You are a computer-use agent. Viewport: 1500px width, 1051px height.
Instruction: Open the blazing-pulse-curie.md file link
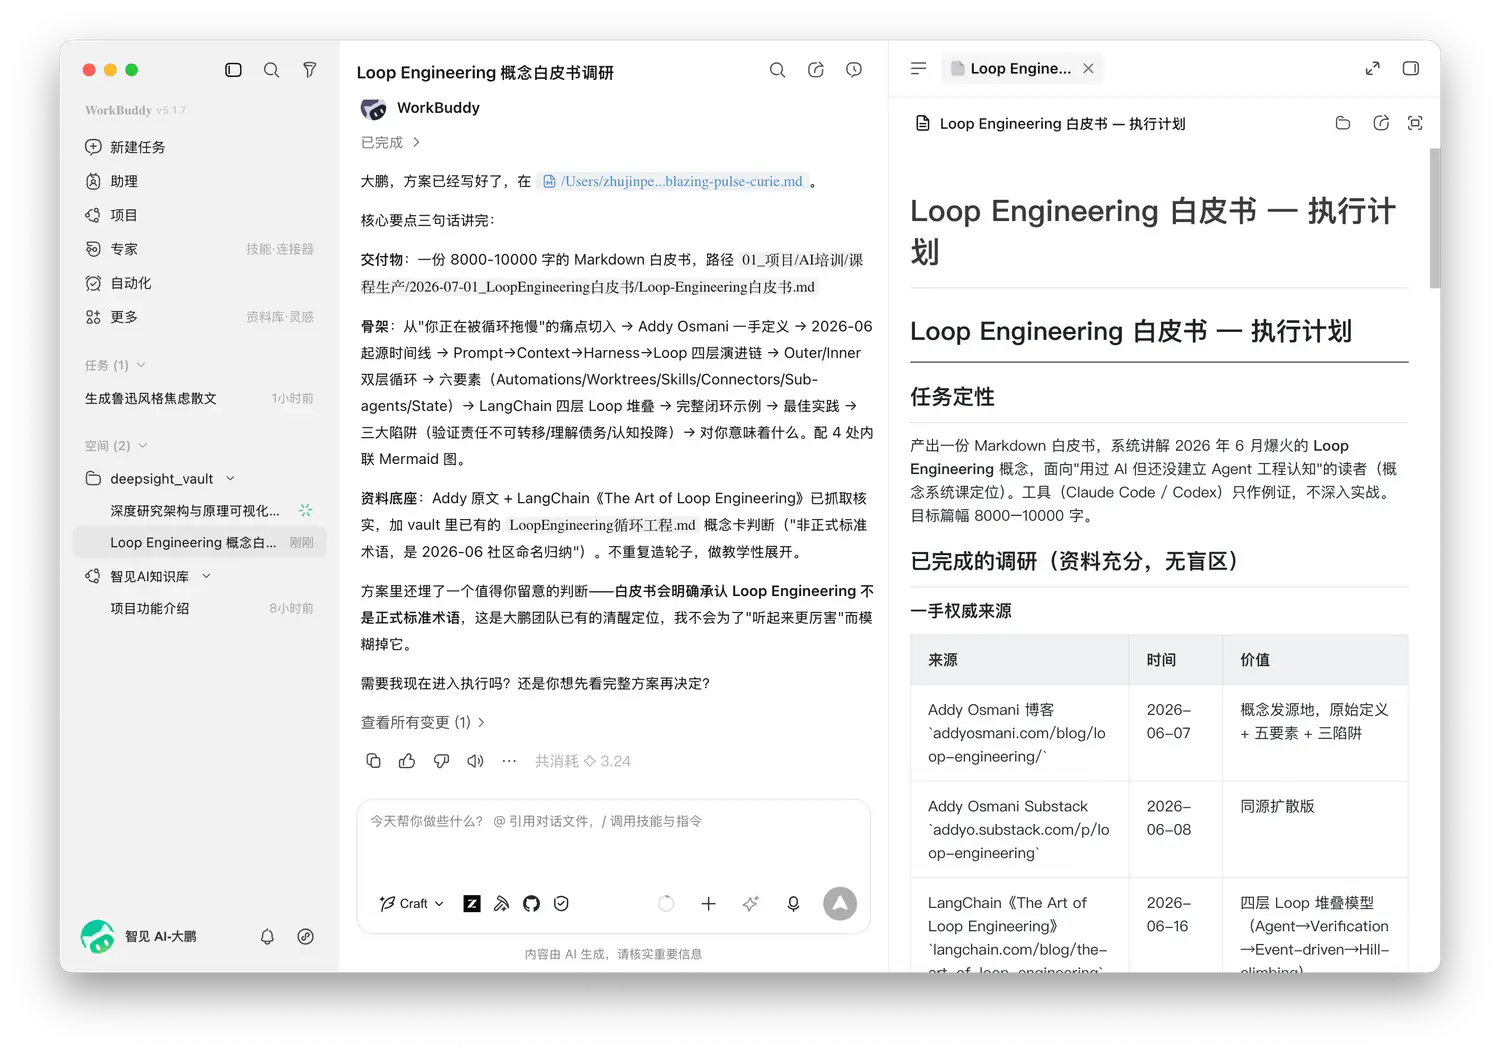click(x=673, y=181)
